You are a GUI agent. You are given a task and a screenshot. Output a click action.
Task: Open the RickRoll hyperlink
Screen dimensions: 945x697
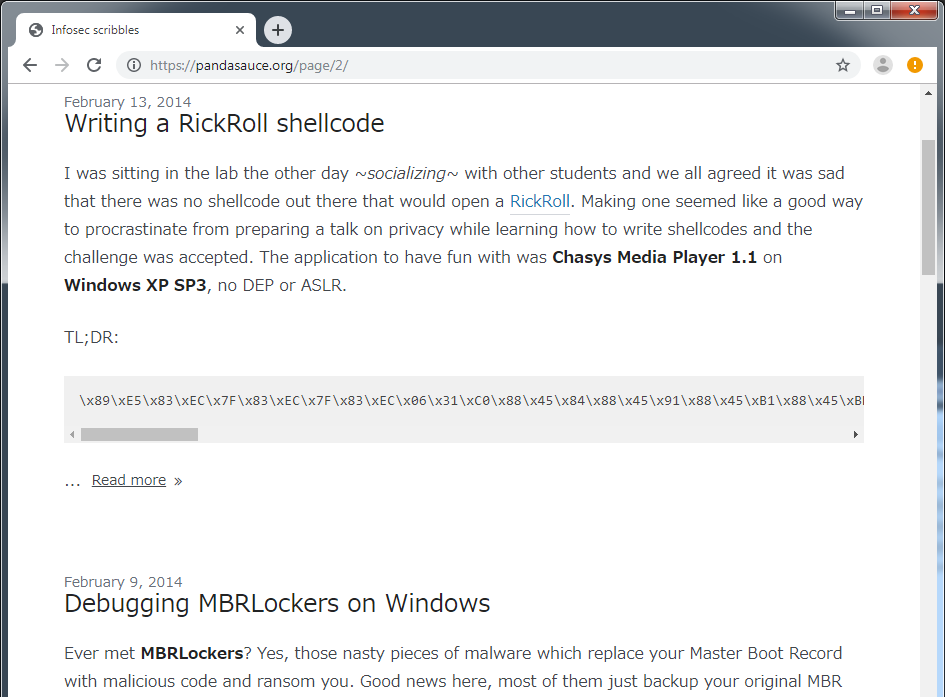point(539,201)
